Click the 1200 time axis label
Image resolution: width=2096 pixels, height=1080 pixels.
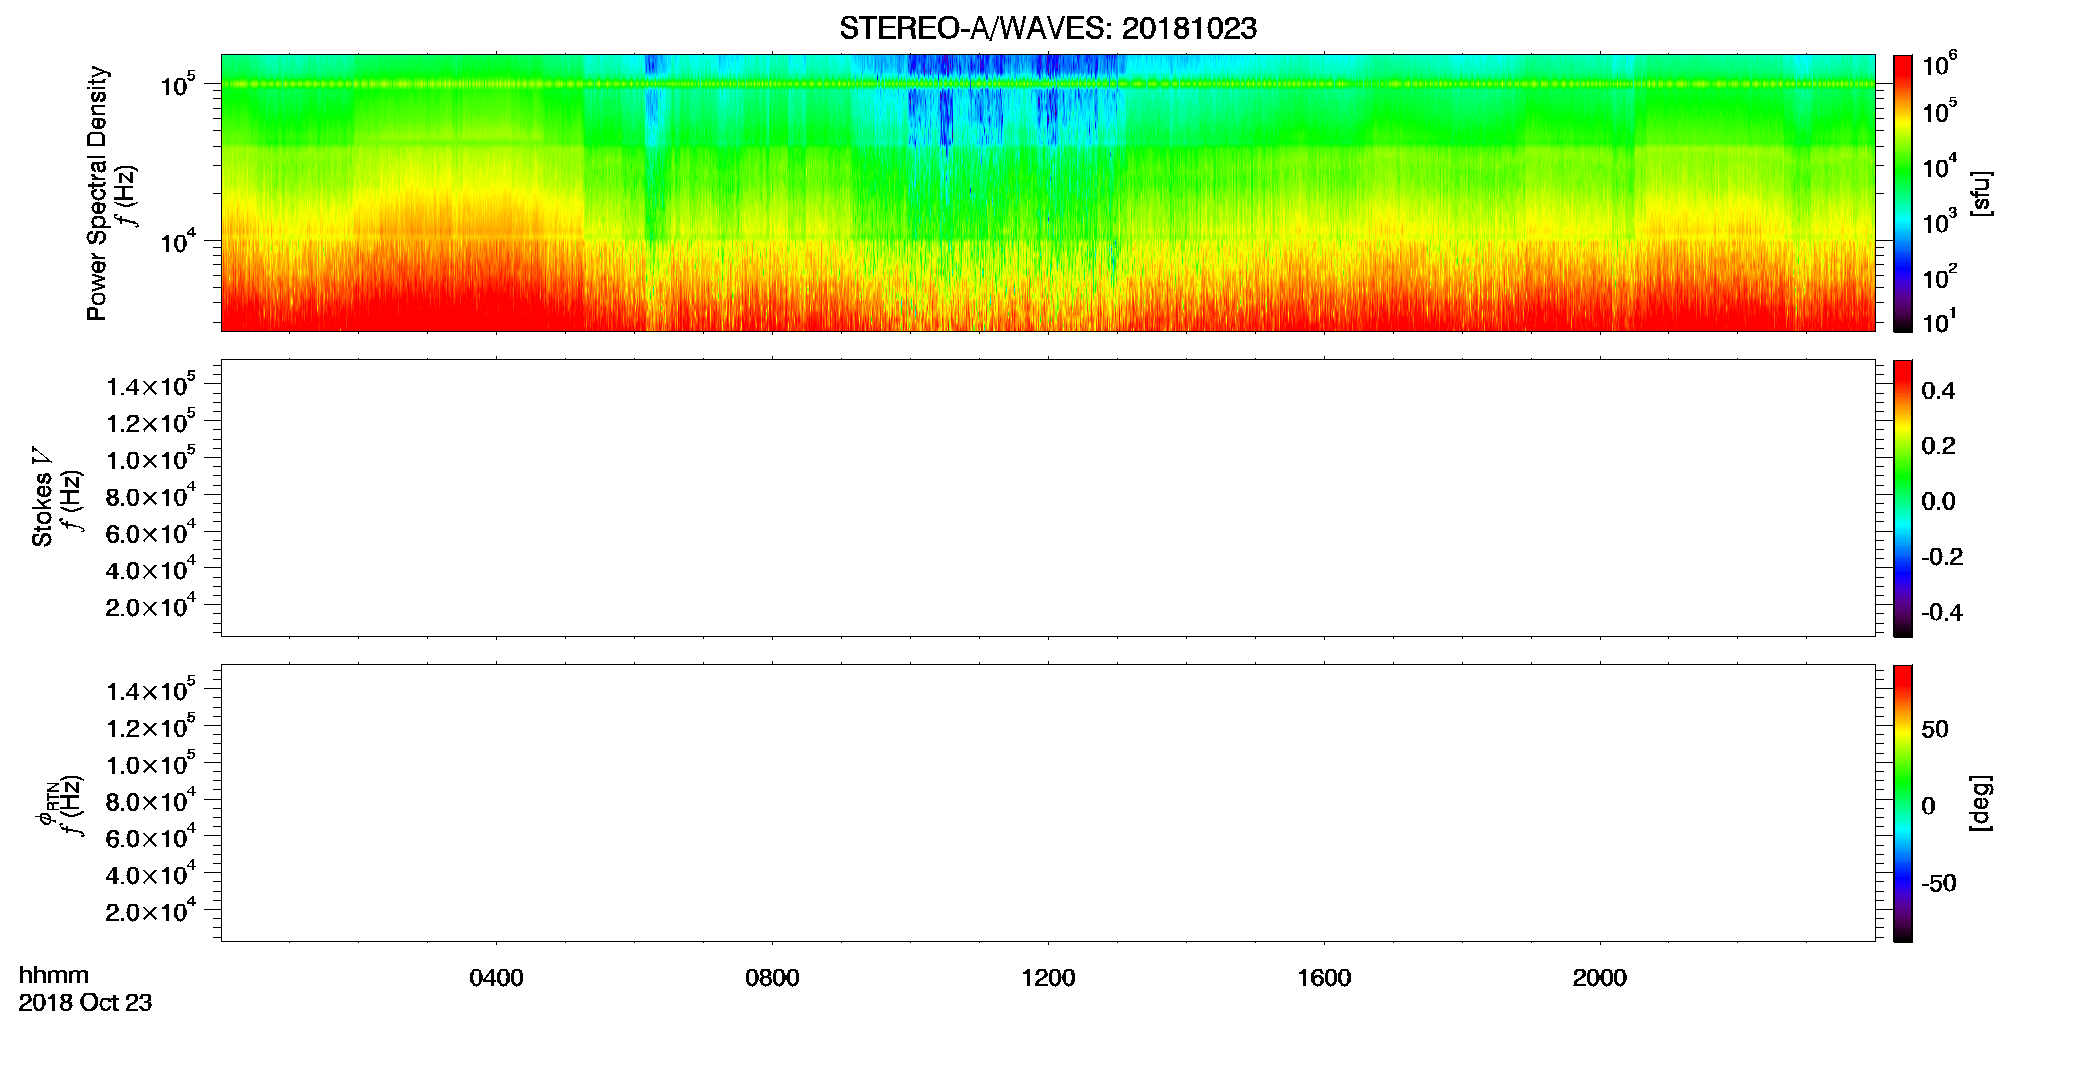pos(1048,978)
